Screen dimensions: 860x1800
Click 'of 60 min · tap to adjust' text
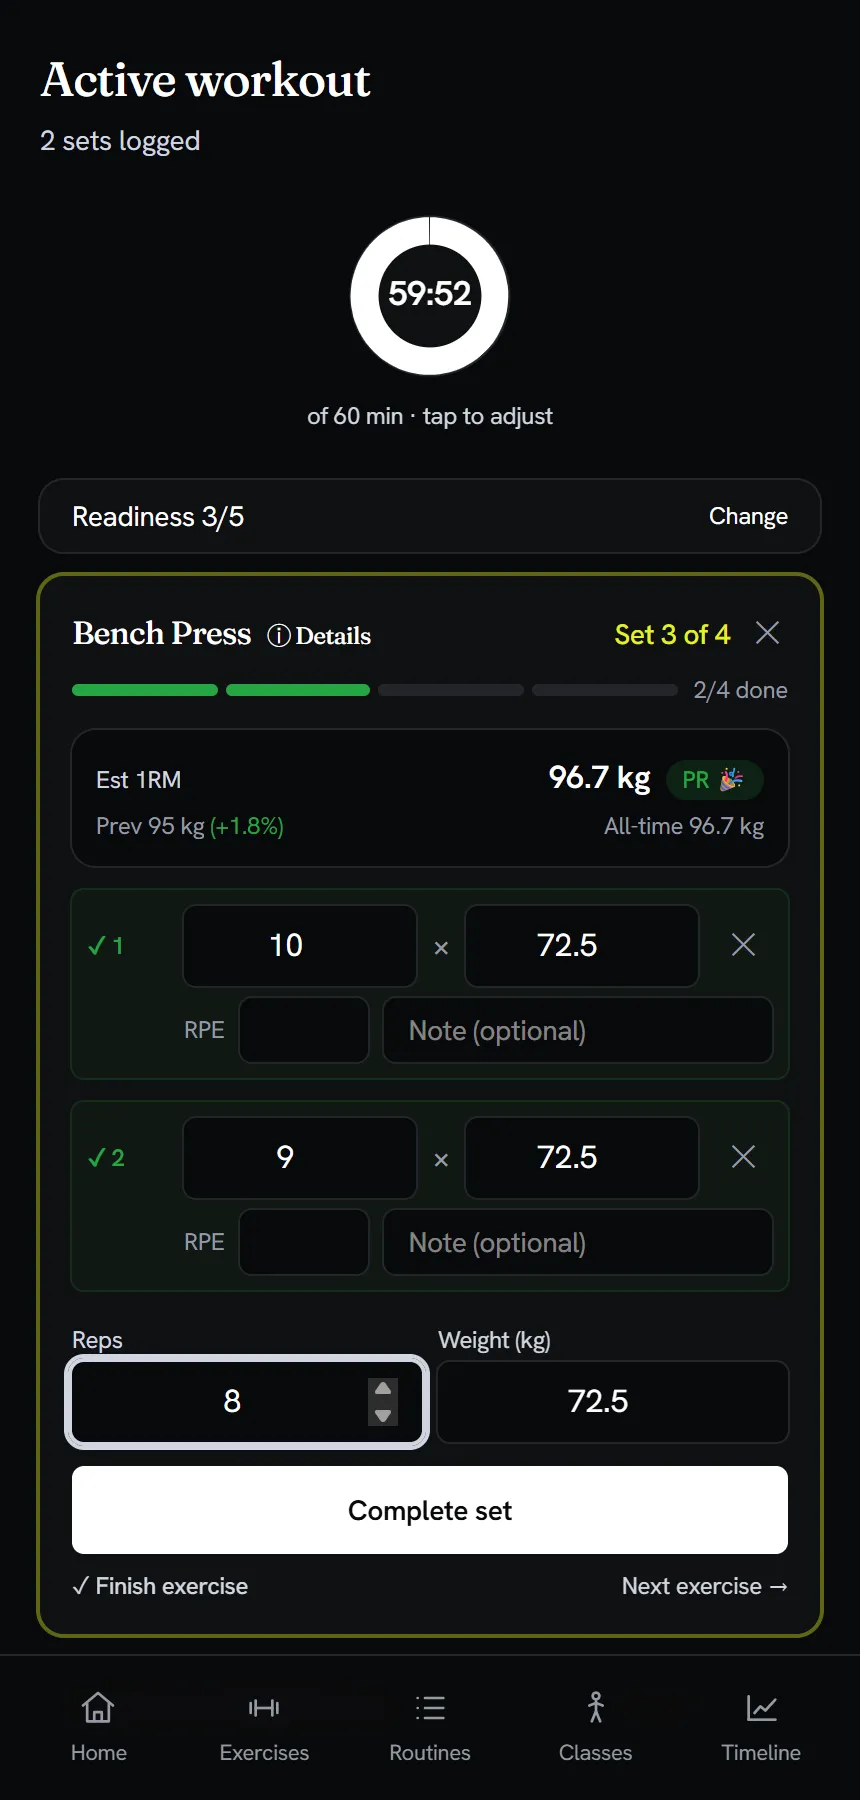pyautogui.click(x=430, y=416)
